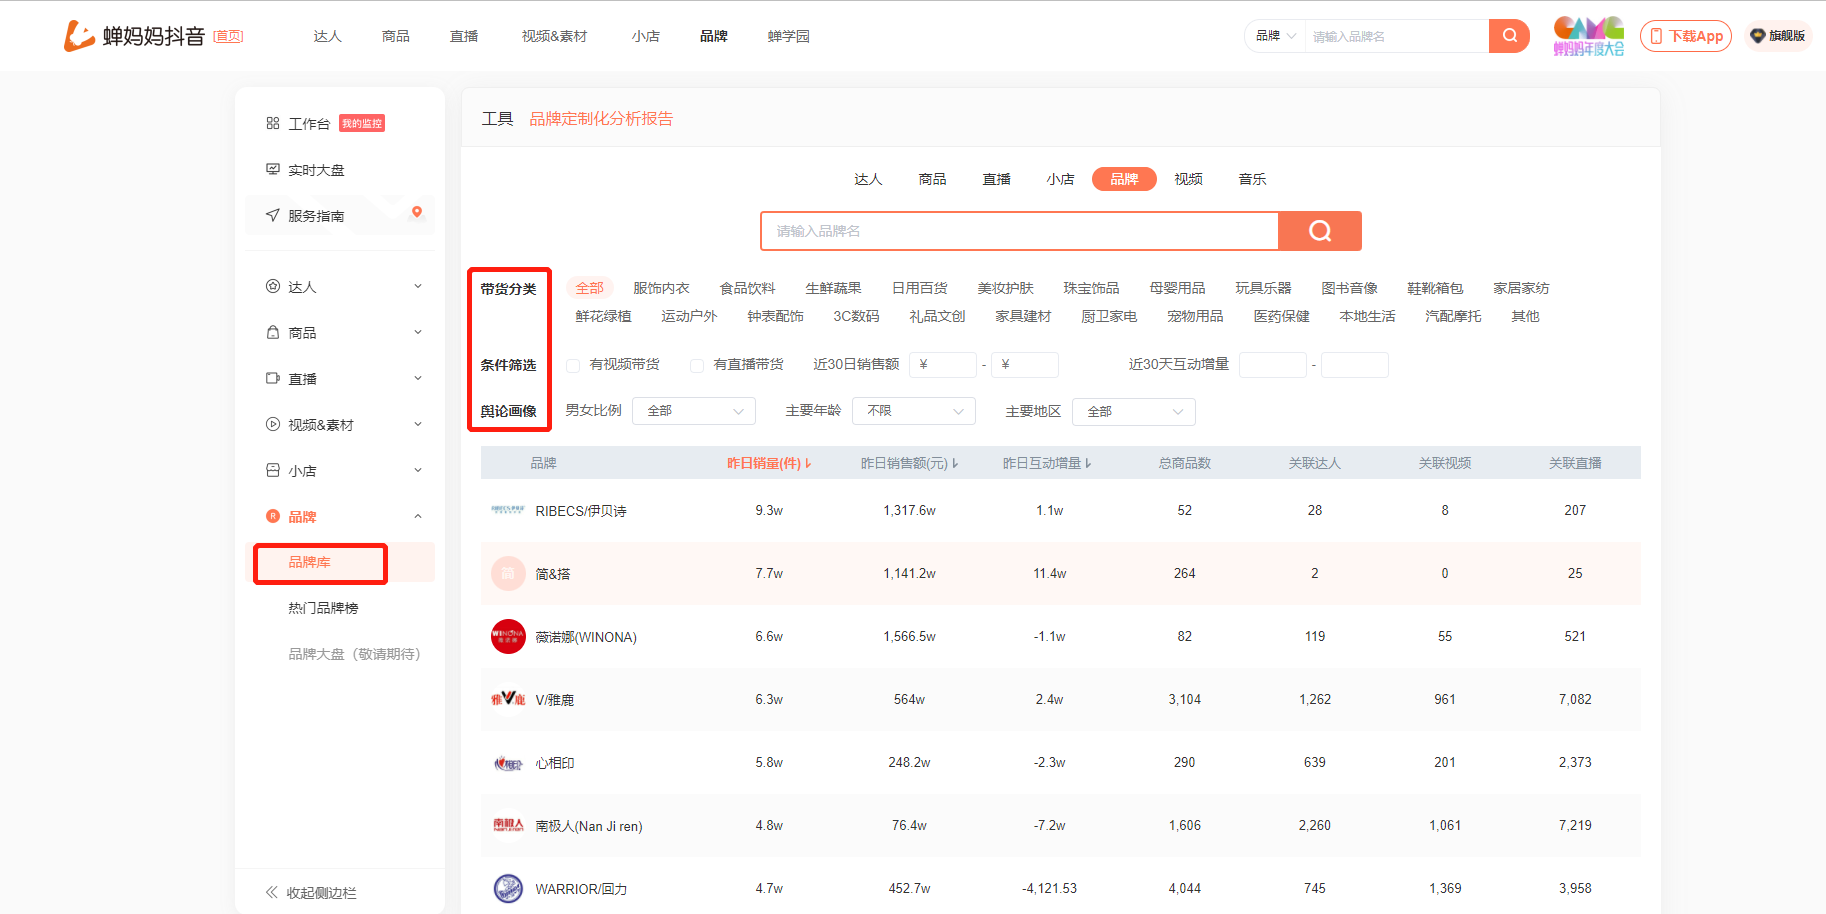The height and width of the screenshot is (914, 1826).
Task: Click the 品牌 orange icon in sidebar
Action: point(273,516)
